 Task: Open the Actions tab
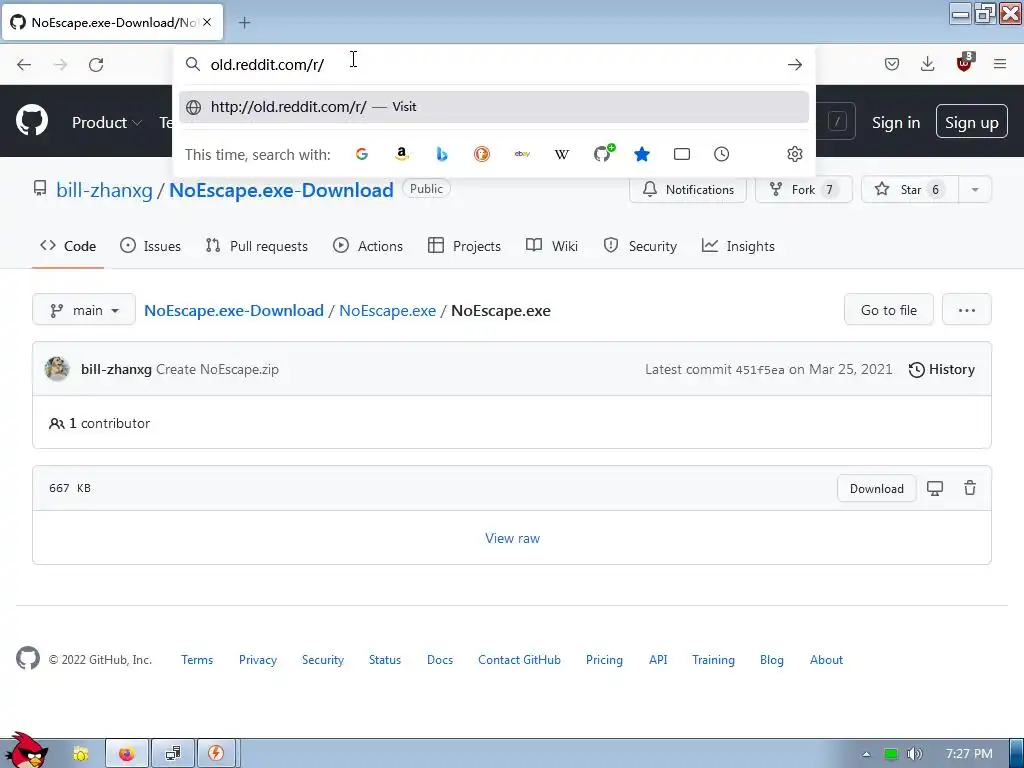point(368,246)
